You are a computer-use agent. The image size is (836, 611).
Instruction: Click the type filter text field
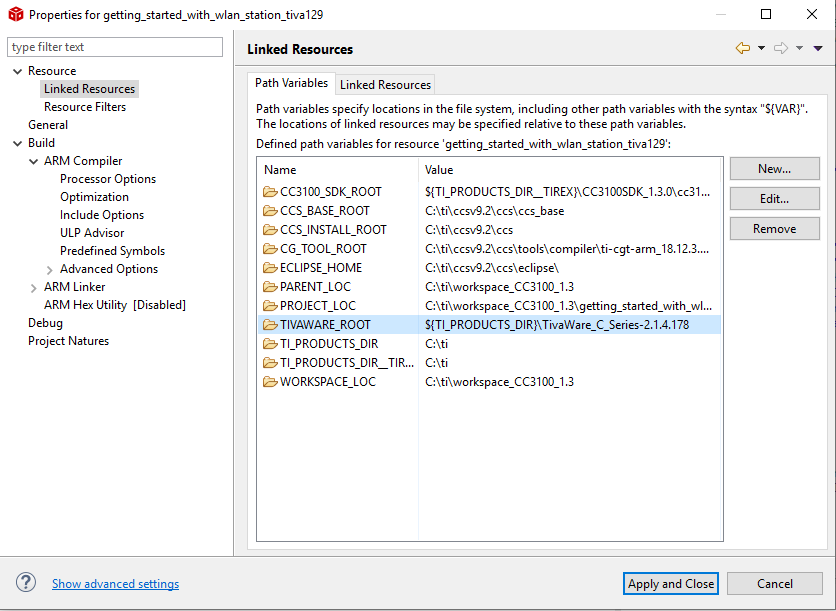click(x=114, y=47)
